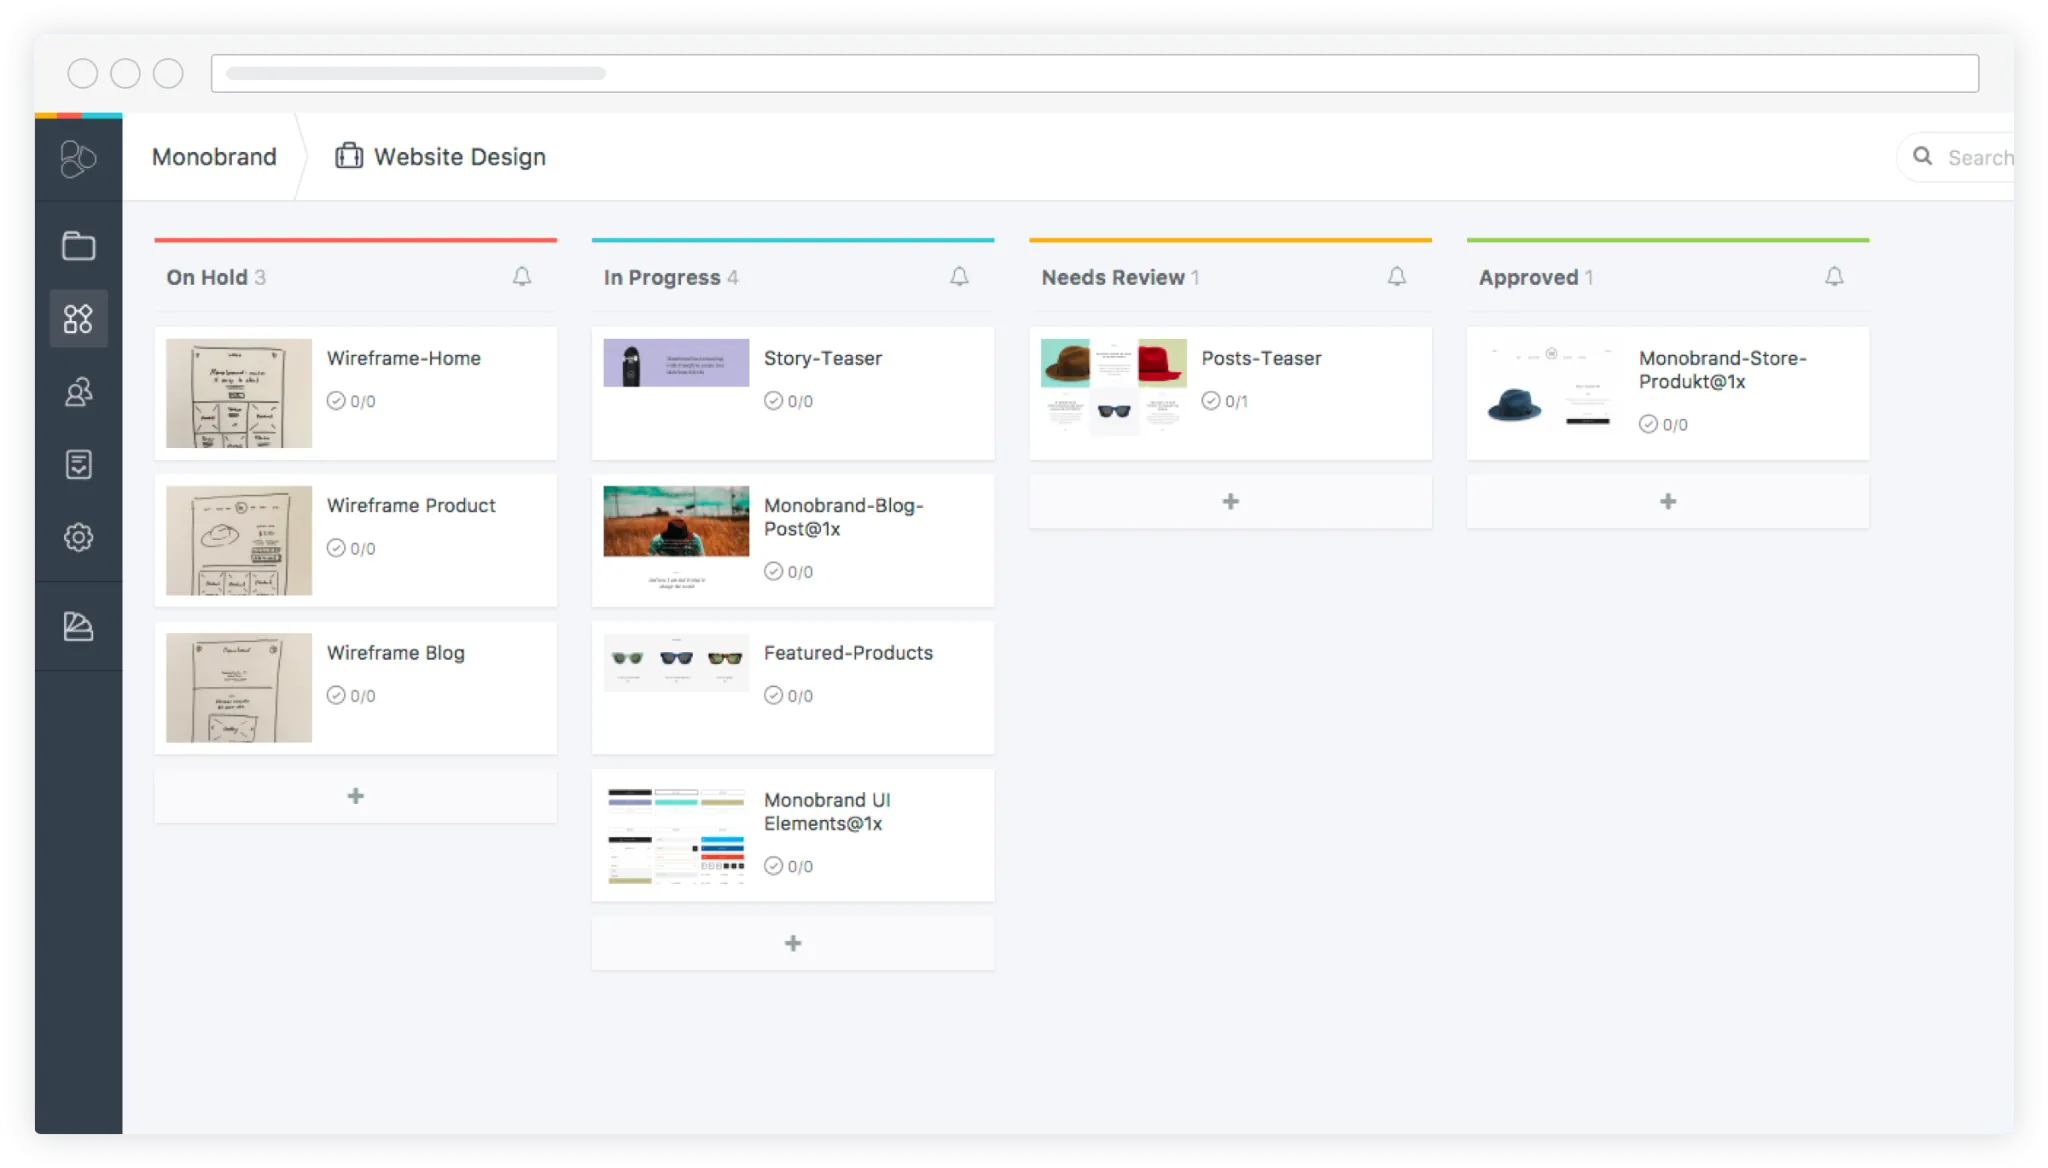
Task: Open the Featured-Products card title
Action: click(x=848, y=653)
